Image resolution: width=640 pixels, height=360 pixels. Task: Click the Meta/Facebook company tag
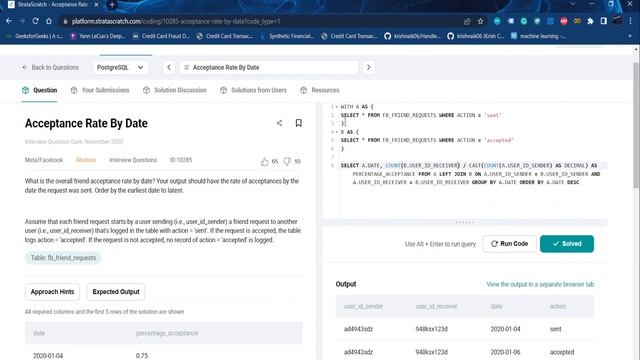point(44,160)
